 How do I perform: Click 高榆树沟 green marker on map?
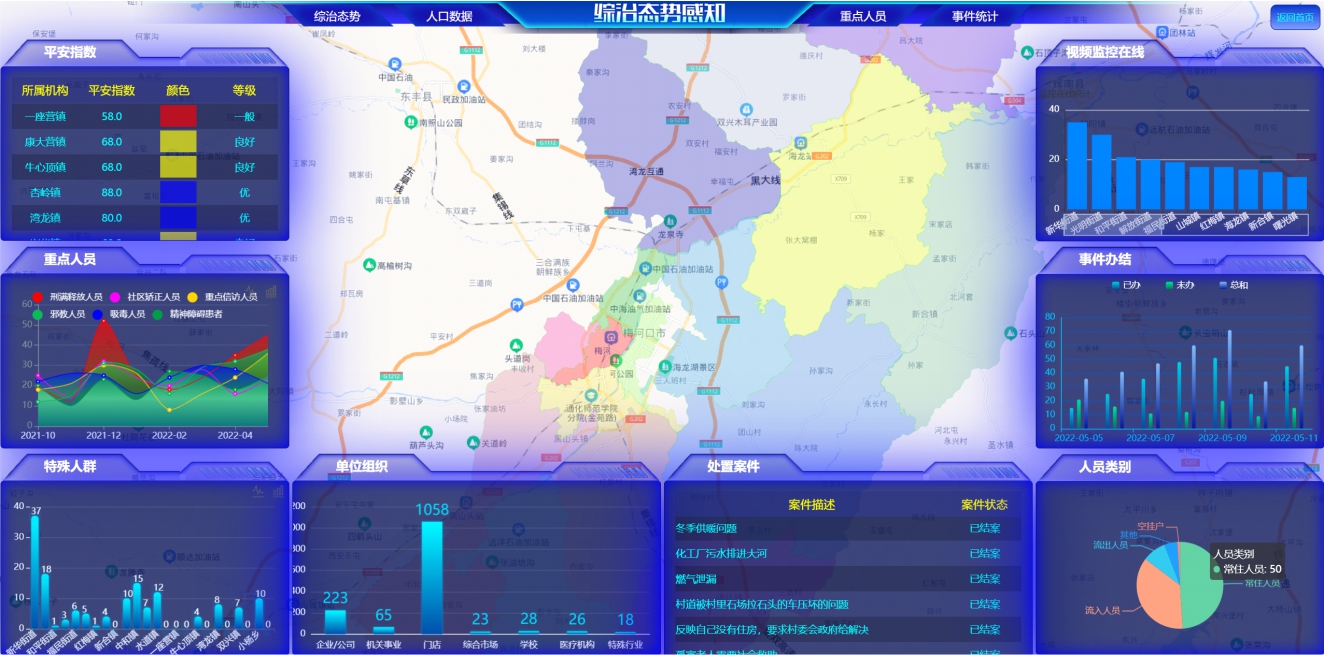click(x=369, y=265)
